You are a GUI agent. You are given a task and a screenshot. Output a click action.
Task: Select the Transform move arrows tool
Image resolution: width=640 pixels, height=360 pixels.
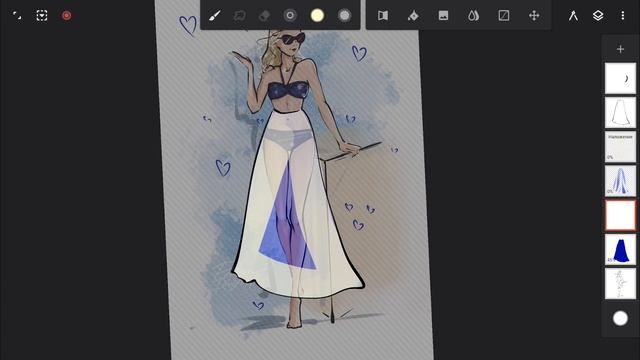point(534,16)
